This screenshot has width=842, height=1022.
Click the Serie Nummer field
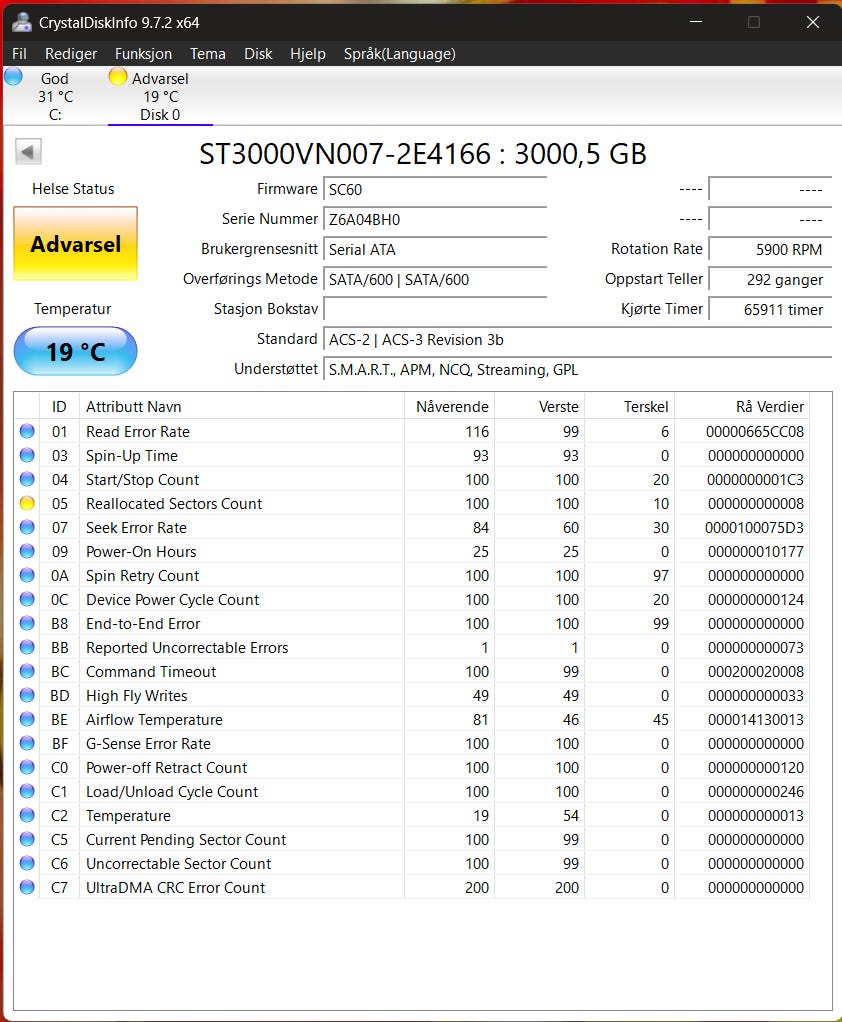(x=435, y=220)
